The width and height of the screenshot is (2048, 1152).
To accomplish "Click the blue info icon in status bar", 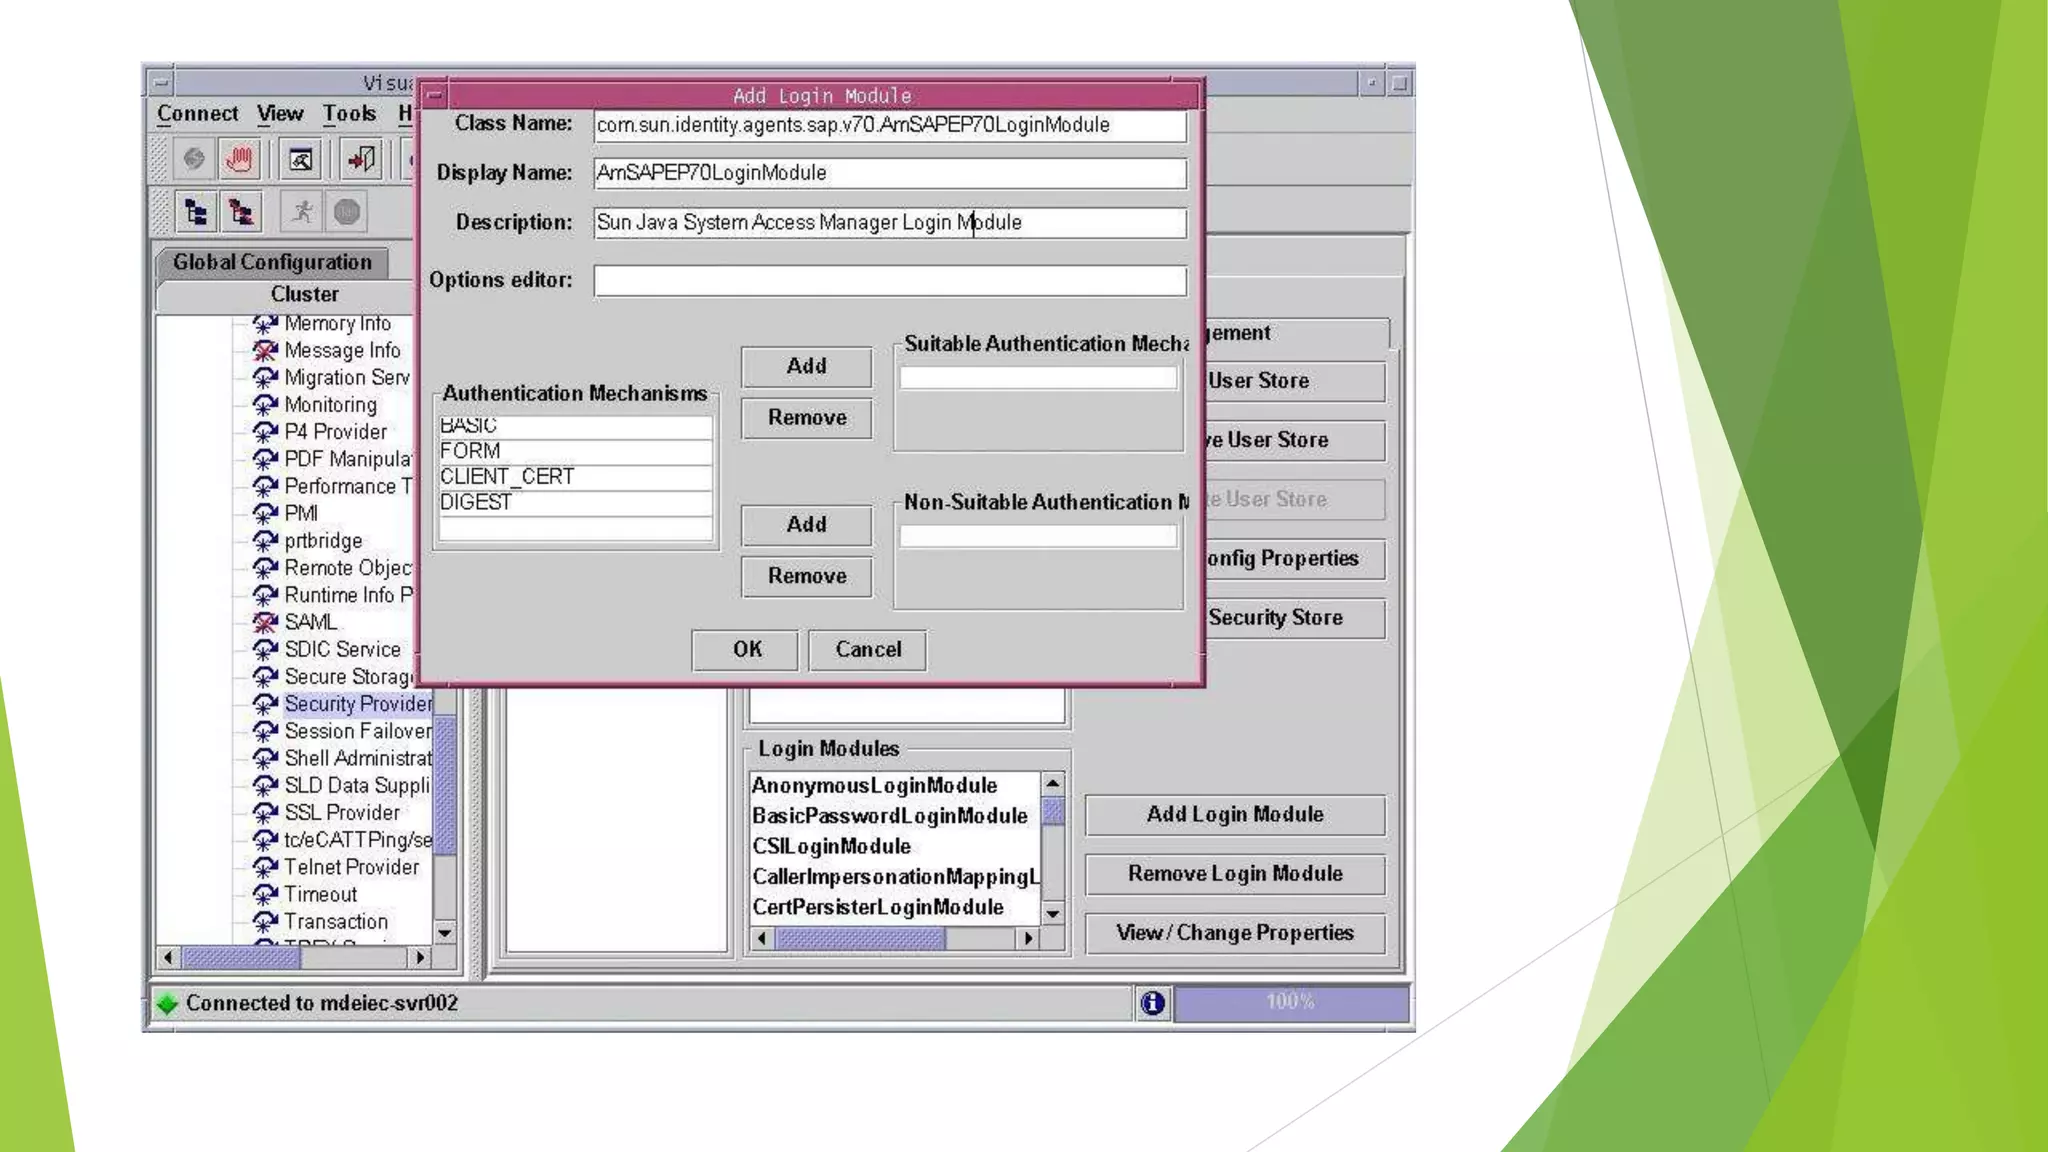I will (1152, 1002).
